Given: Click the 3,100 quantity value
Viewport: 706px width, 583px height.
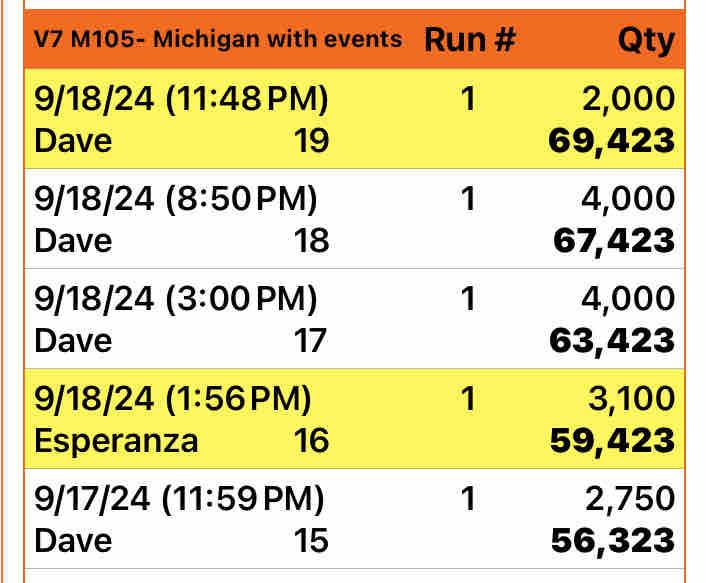Looking at the screenshot, I should (x=630, y=399).
